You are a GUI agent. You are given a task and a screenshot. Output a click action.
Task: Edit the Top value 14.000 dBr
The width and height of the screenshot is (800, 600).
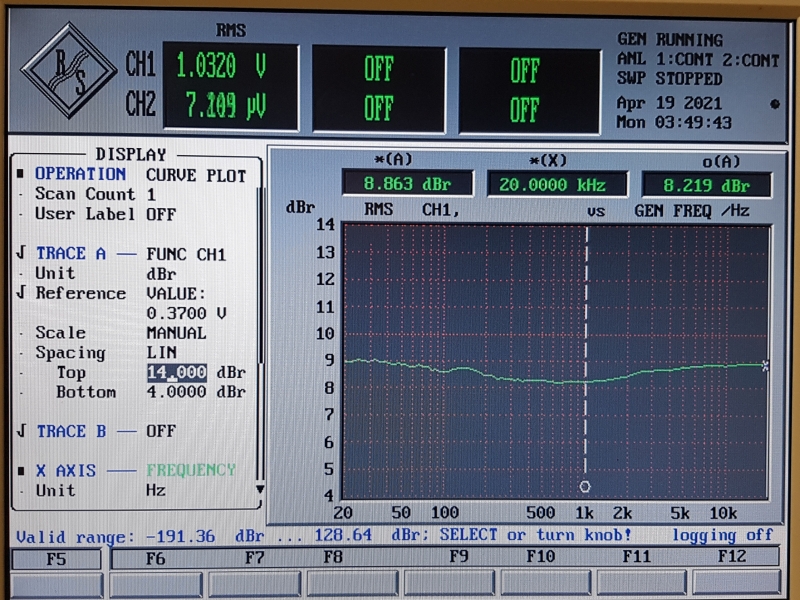[177, 372]
